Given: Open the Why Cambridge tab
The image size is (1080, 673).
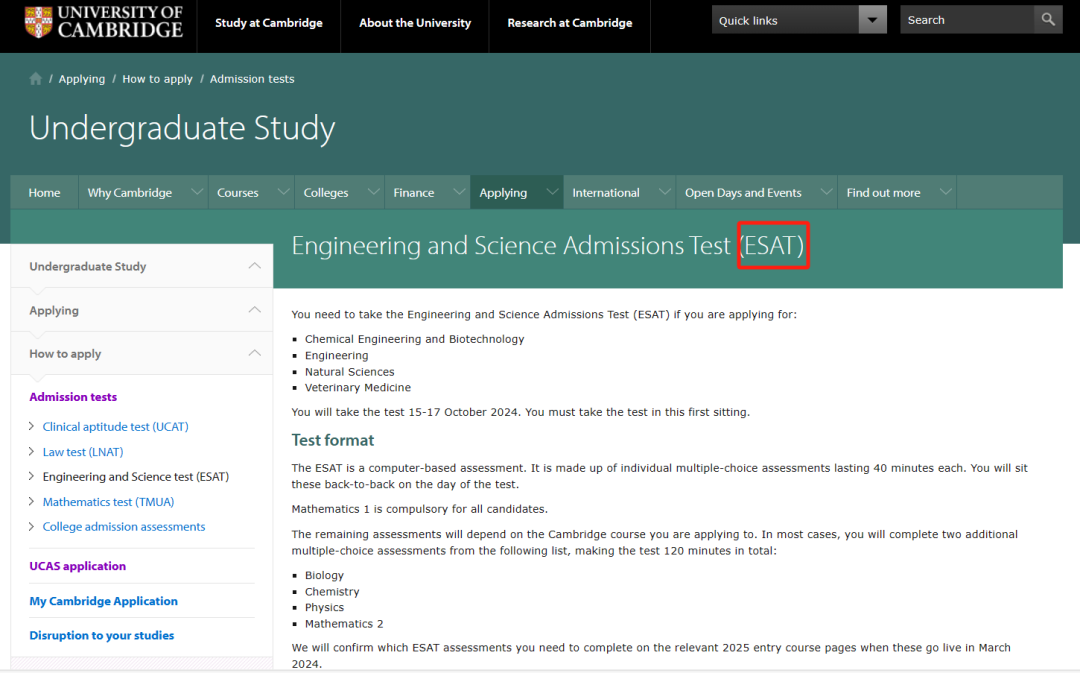Looking at the screenshot, I should (x=129, y=193).
